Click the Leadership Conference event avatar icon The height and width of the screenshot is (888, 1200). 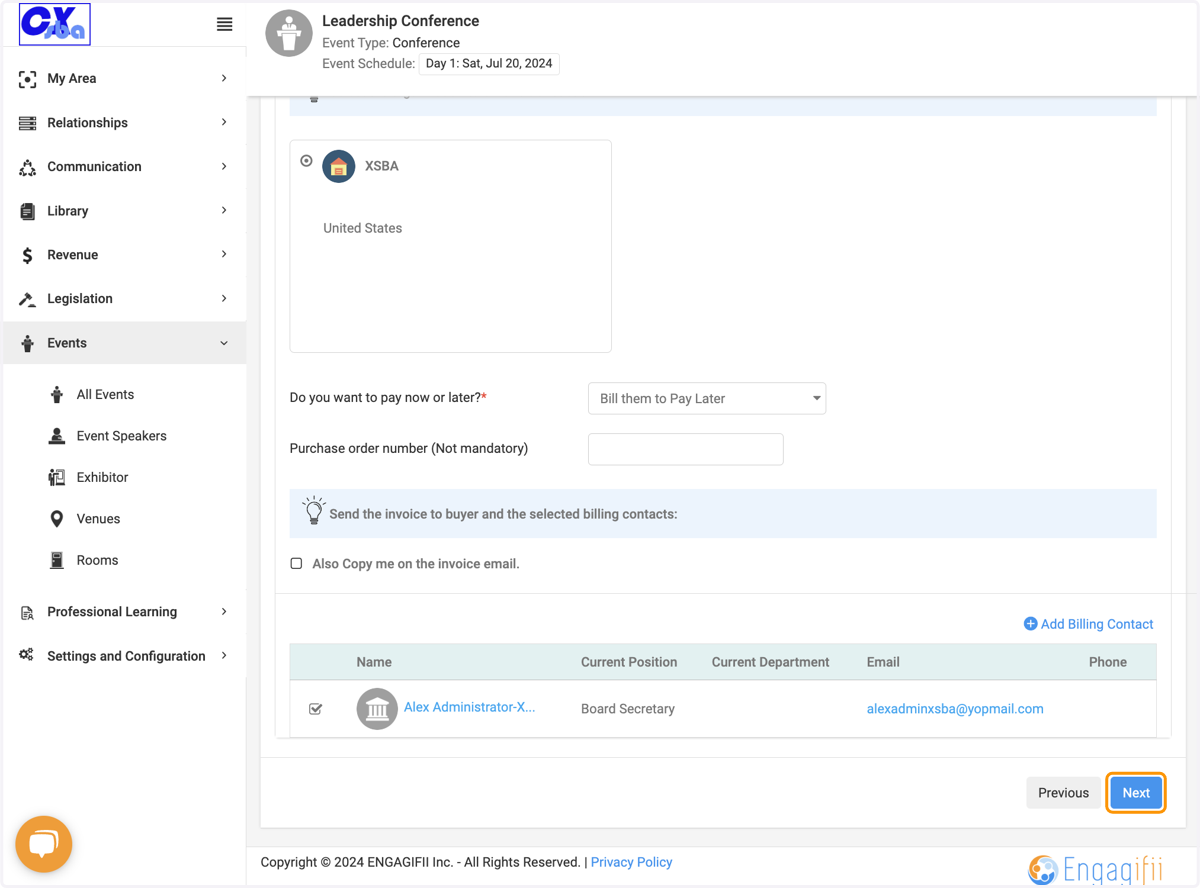[289, 34]
